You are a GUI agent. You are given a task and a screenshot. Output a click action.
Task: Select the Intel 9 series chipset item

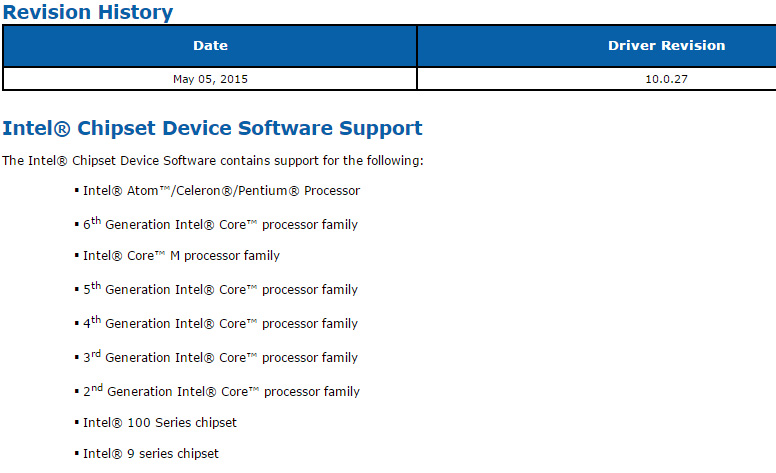[x=151, y=454]
